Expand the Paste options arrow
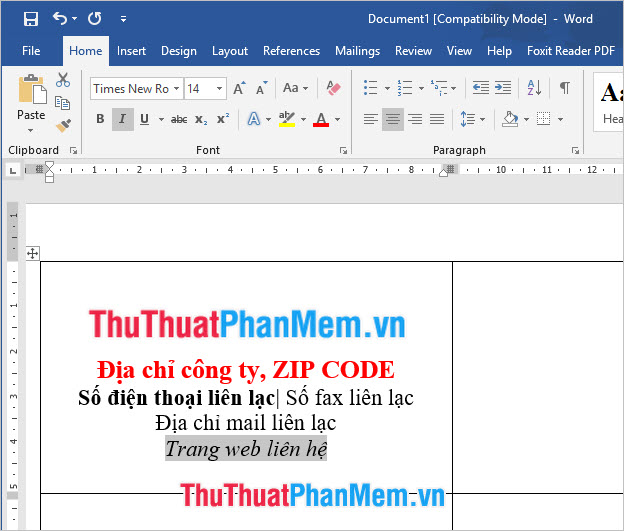This screenshot has width=624, height=531. pos(30,131)
